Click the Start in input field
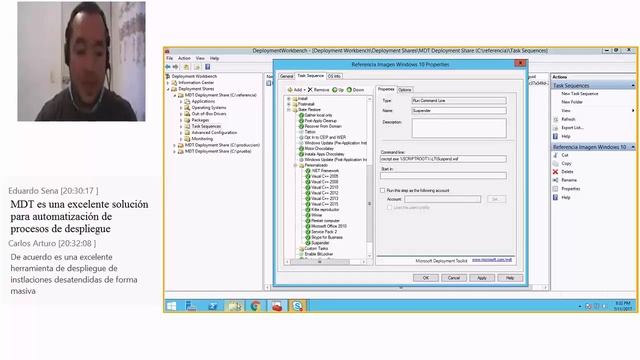Image resolution: width=640 pixels, height=360 pixels. 443,176
